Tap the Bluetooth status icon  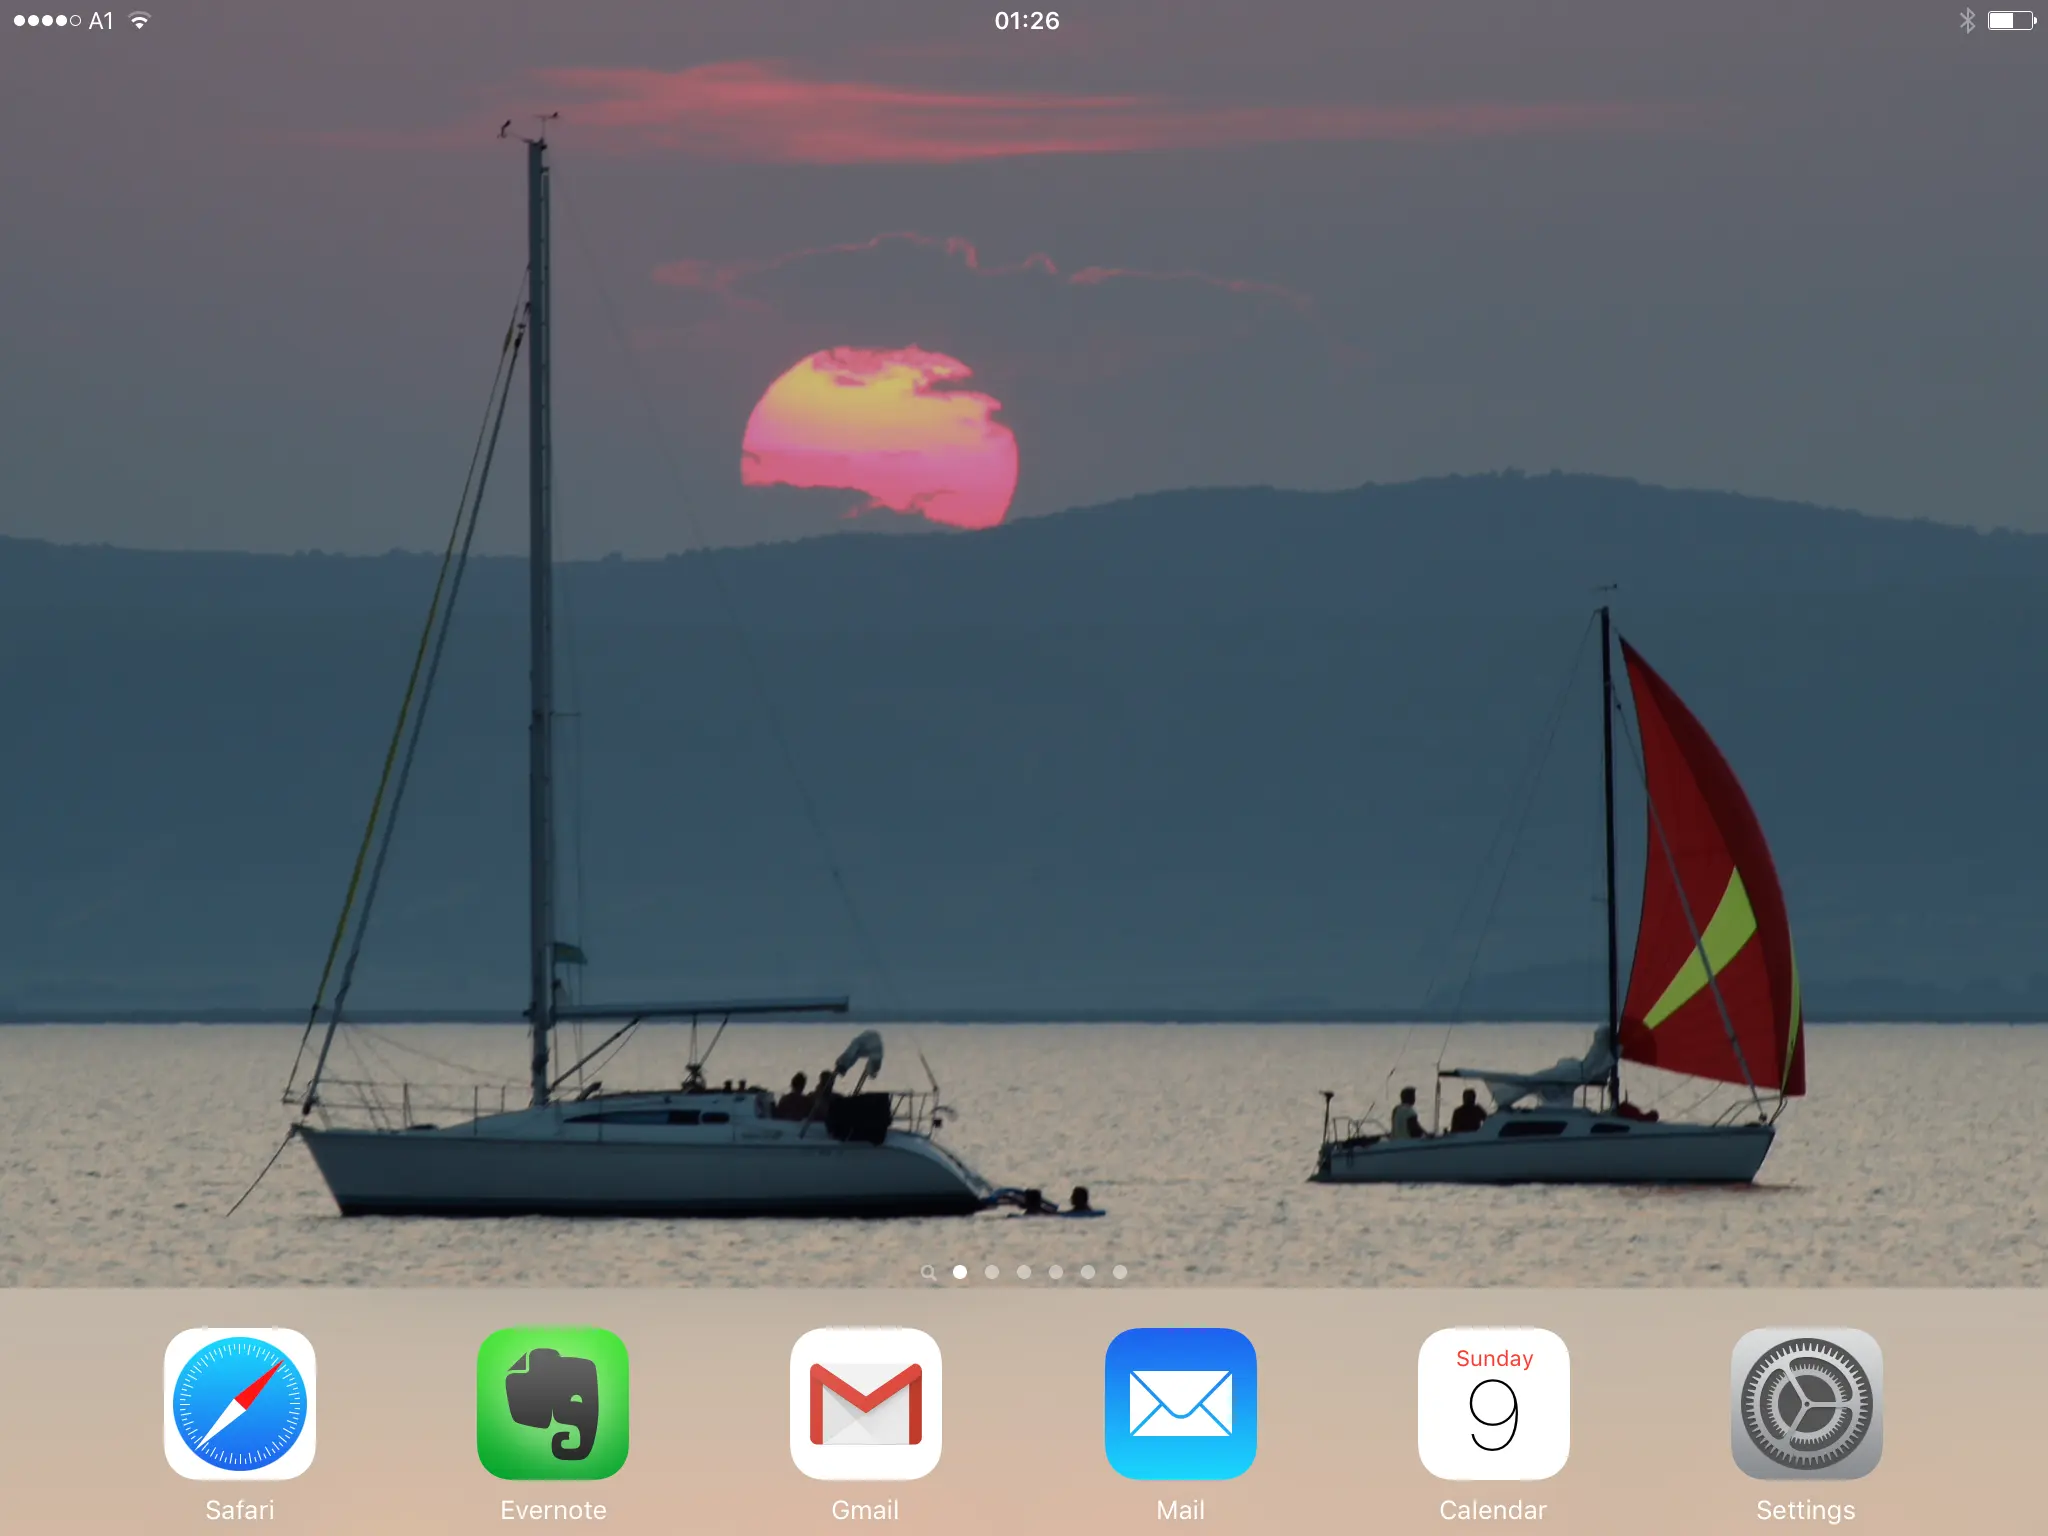point(1967,20)
